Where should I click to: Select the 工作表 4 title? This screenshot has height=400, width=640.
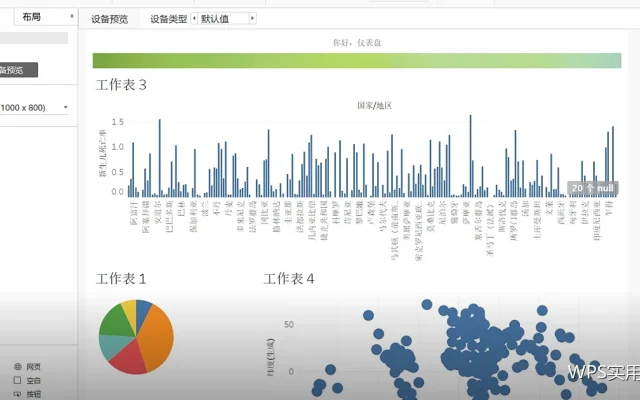[x=289, y=279]
